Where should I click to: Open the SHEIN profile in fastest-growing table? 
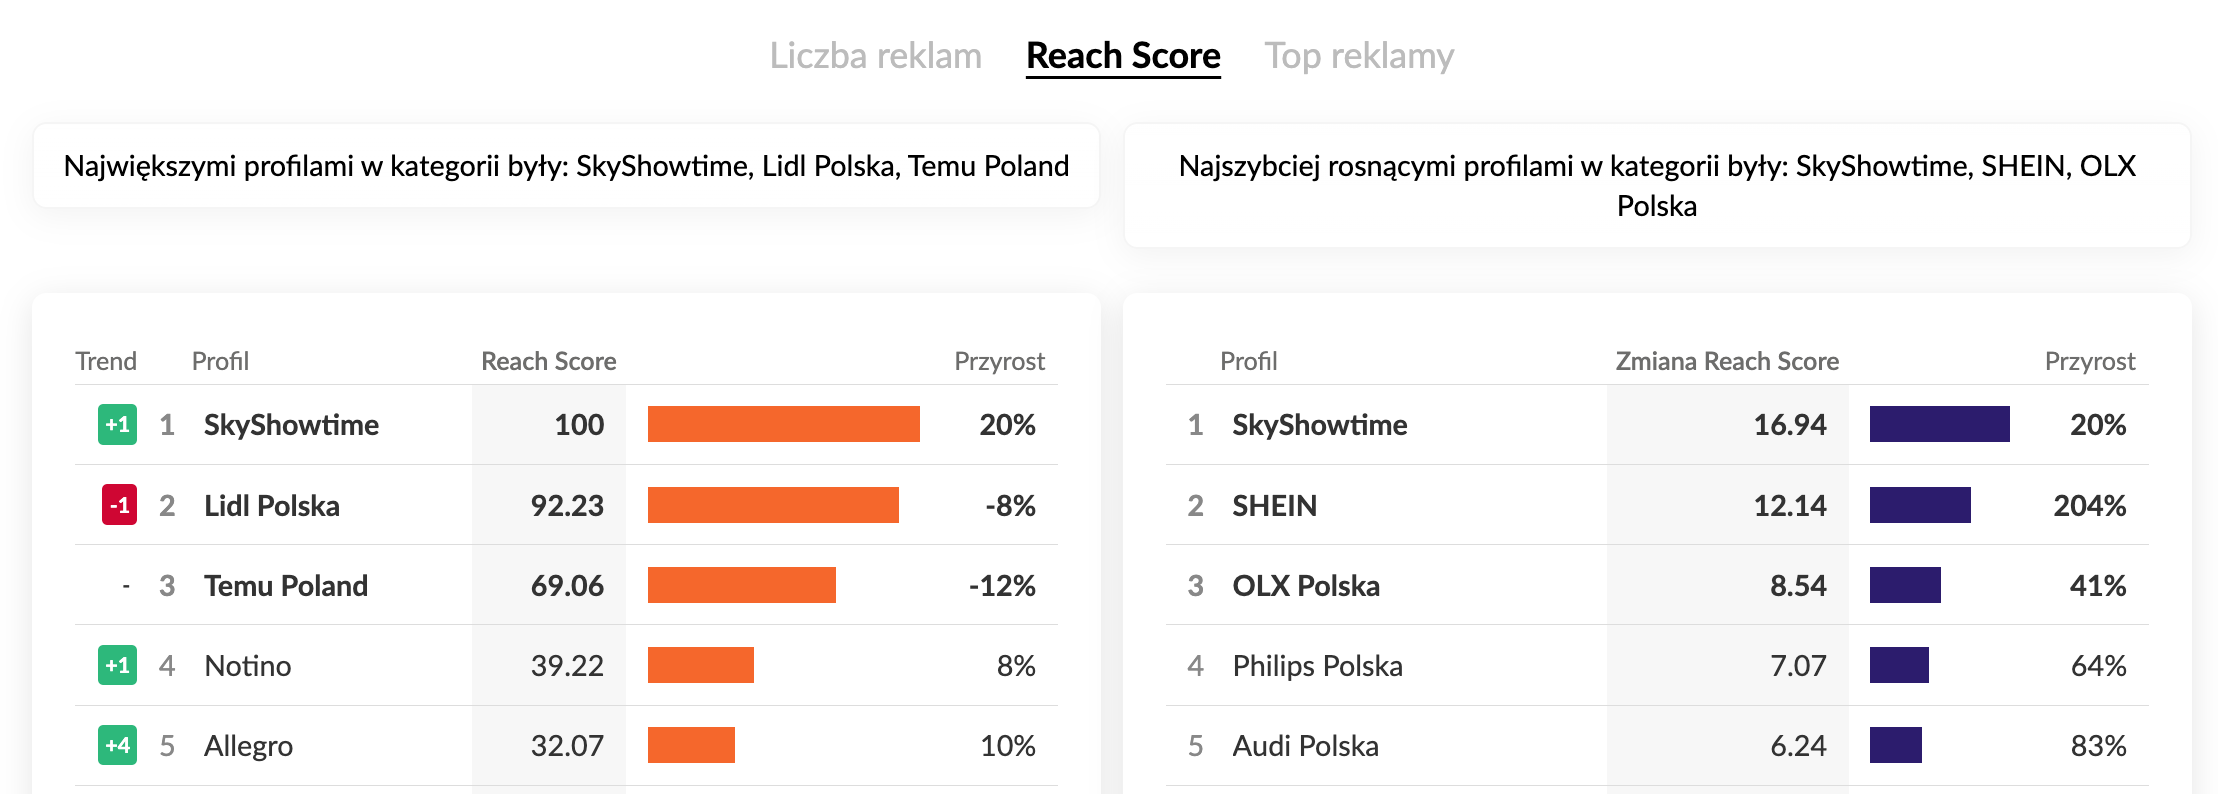click(1274, 506)
